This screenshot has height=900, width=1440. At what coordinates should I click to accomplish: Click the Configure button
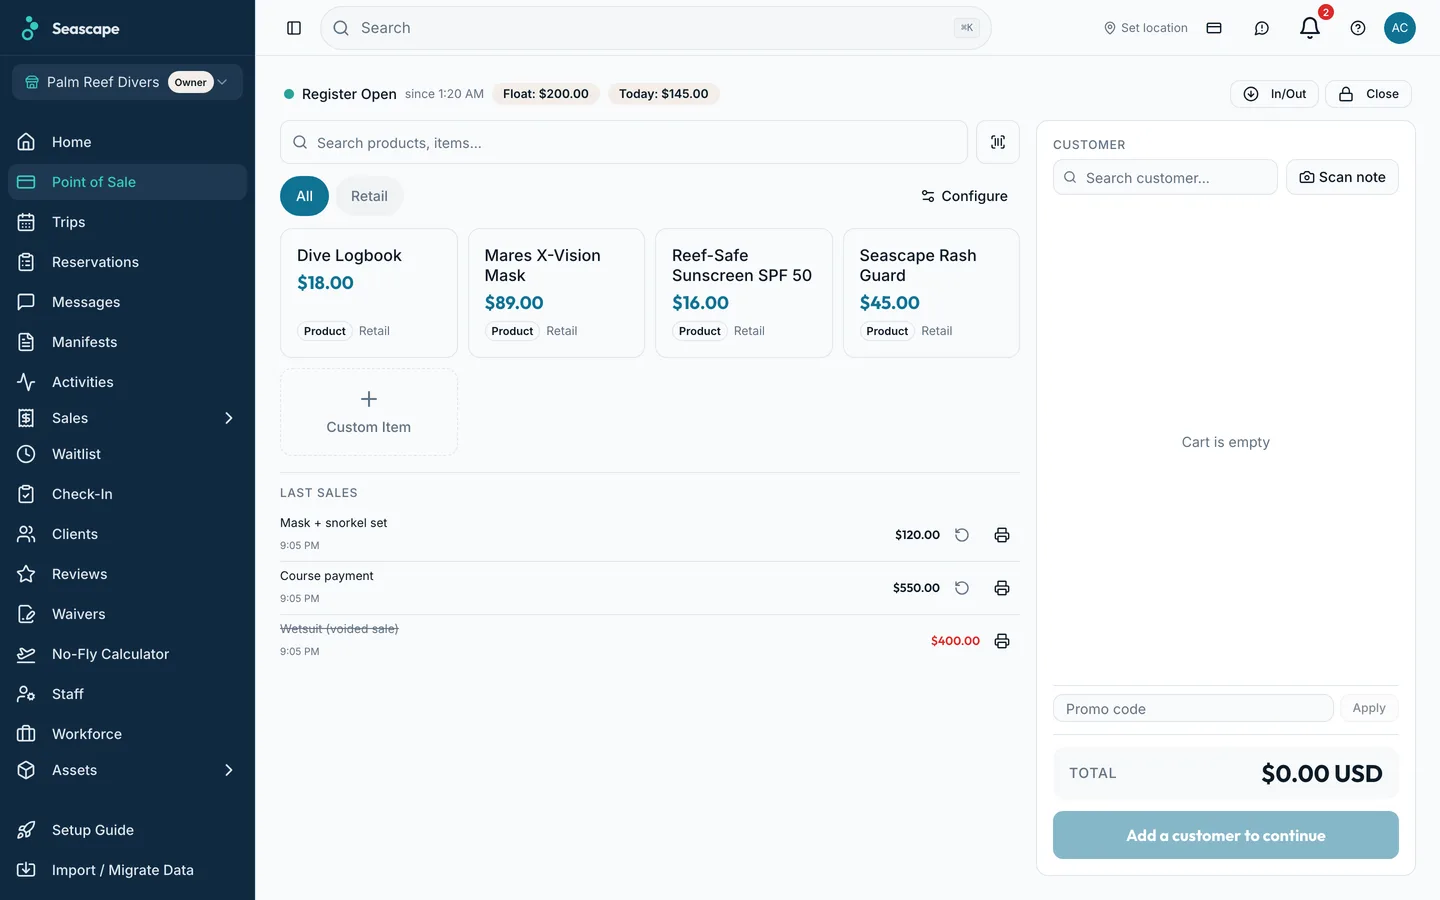(964, 196)
